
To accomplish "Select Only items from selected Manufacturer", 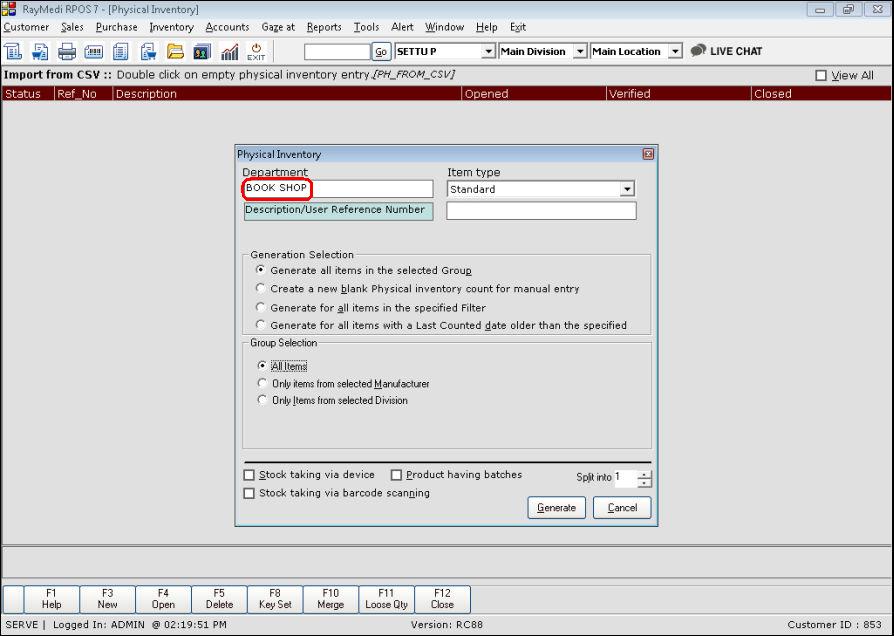I will pos(262,383).
